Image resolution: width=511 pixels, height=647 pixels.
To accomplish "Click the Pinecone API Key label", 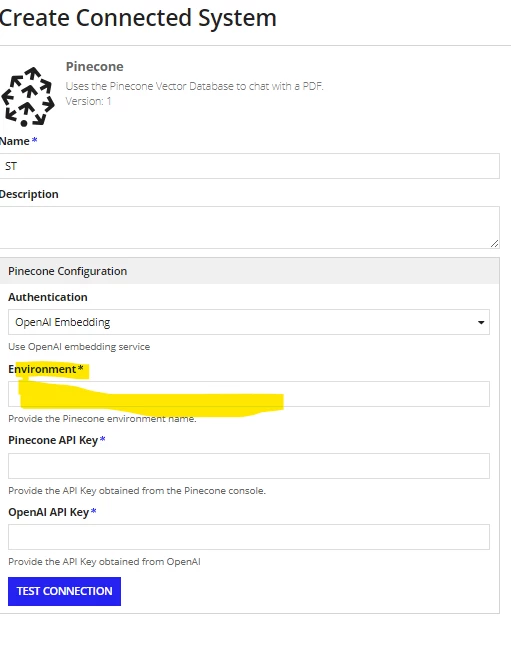I will click(x=57, y=440).
